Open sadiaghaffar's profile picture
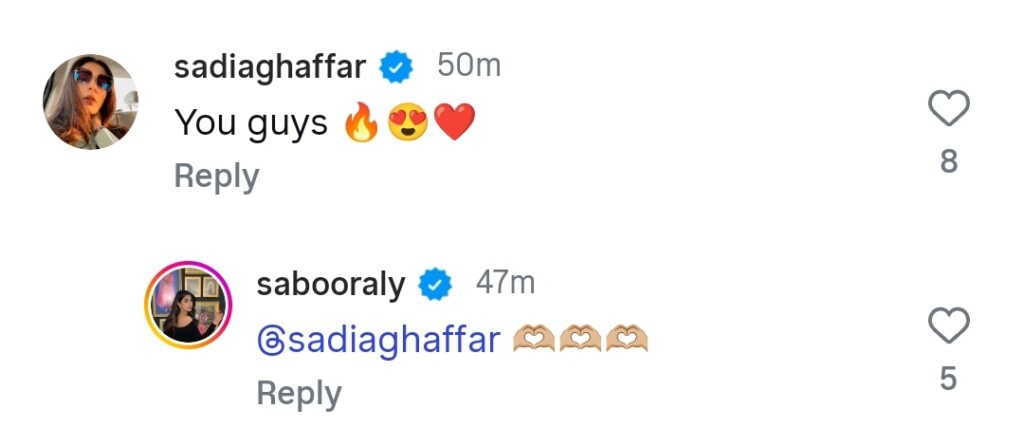1024x446 pixels. (x=90, y=102)
